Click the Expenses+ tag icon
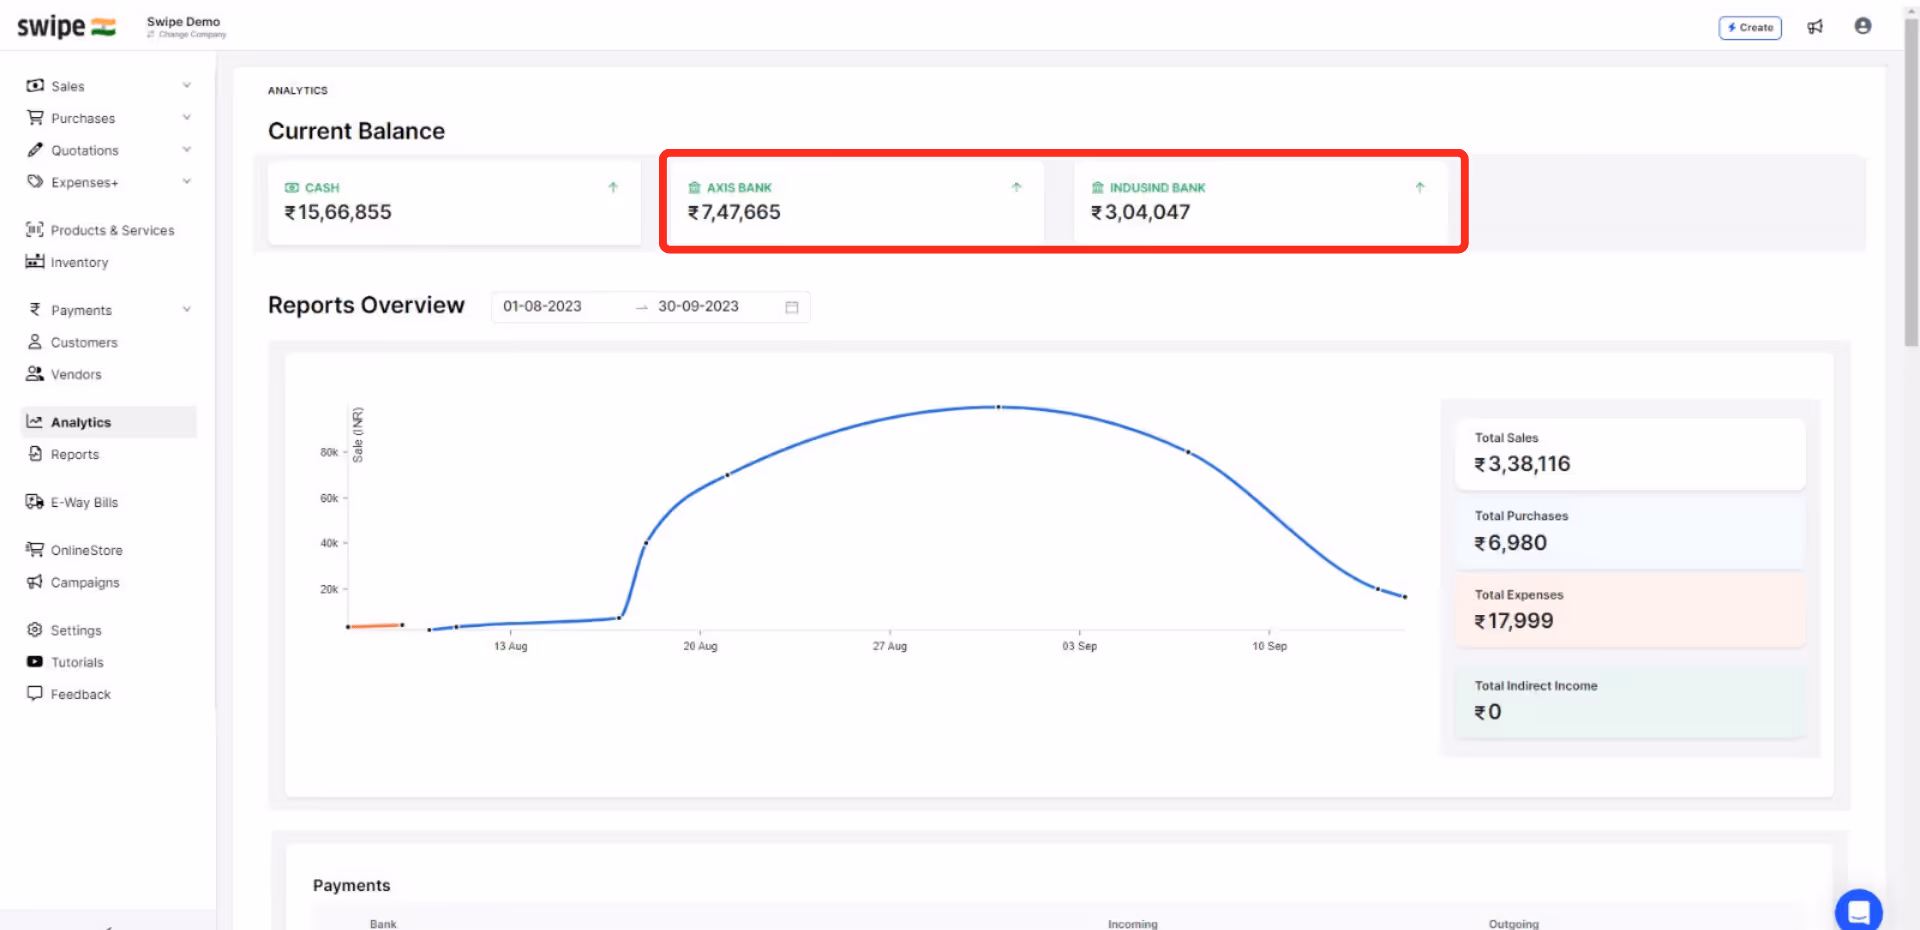 [x=35, y=182]
